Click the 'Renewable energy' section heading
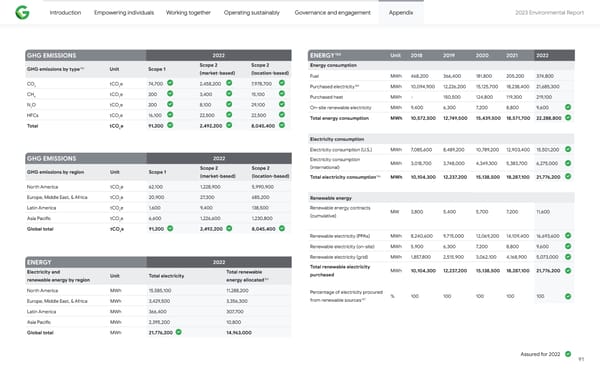 click(x=331, y=198)
